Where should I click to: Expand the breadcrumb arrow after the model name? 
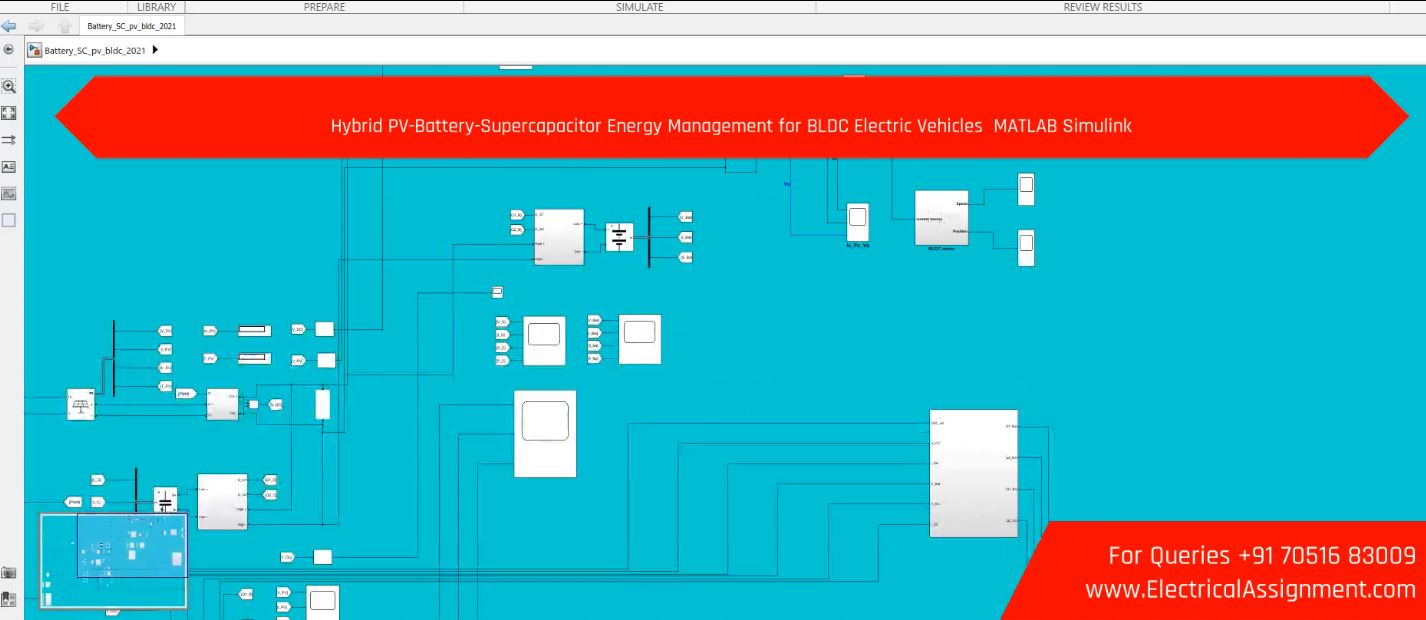[x=155, y=50]
